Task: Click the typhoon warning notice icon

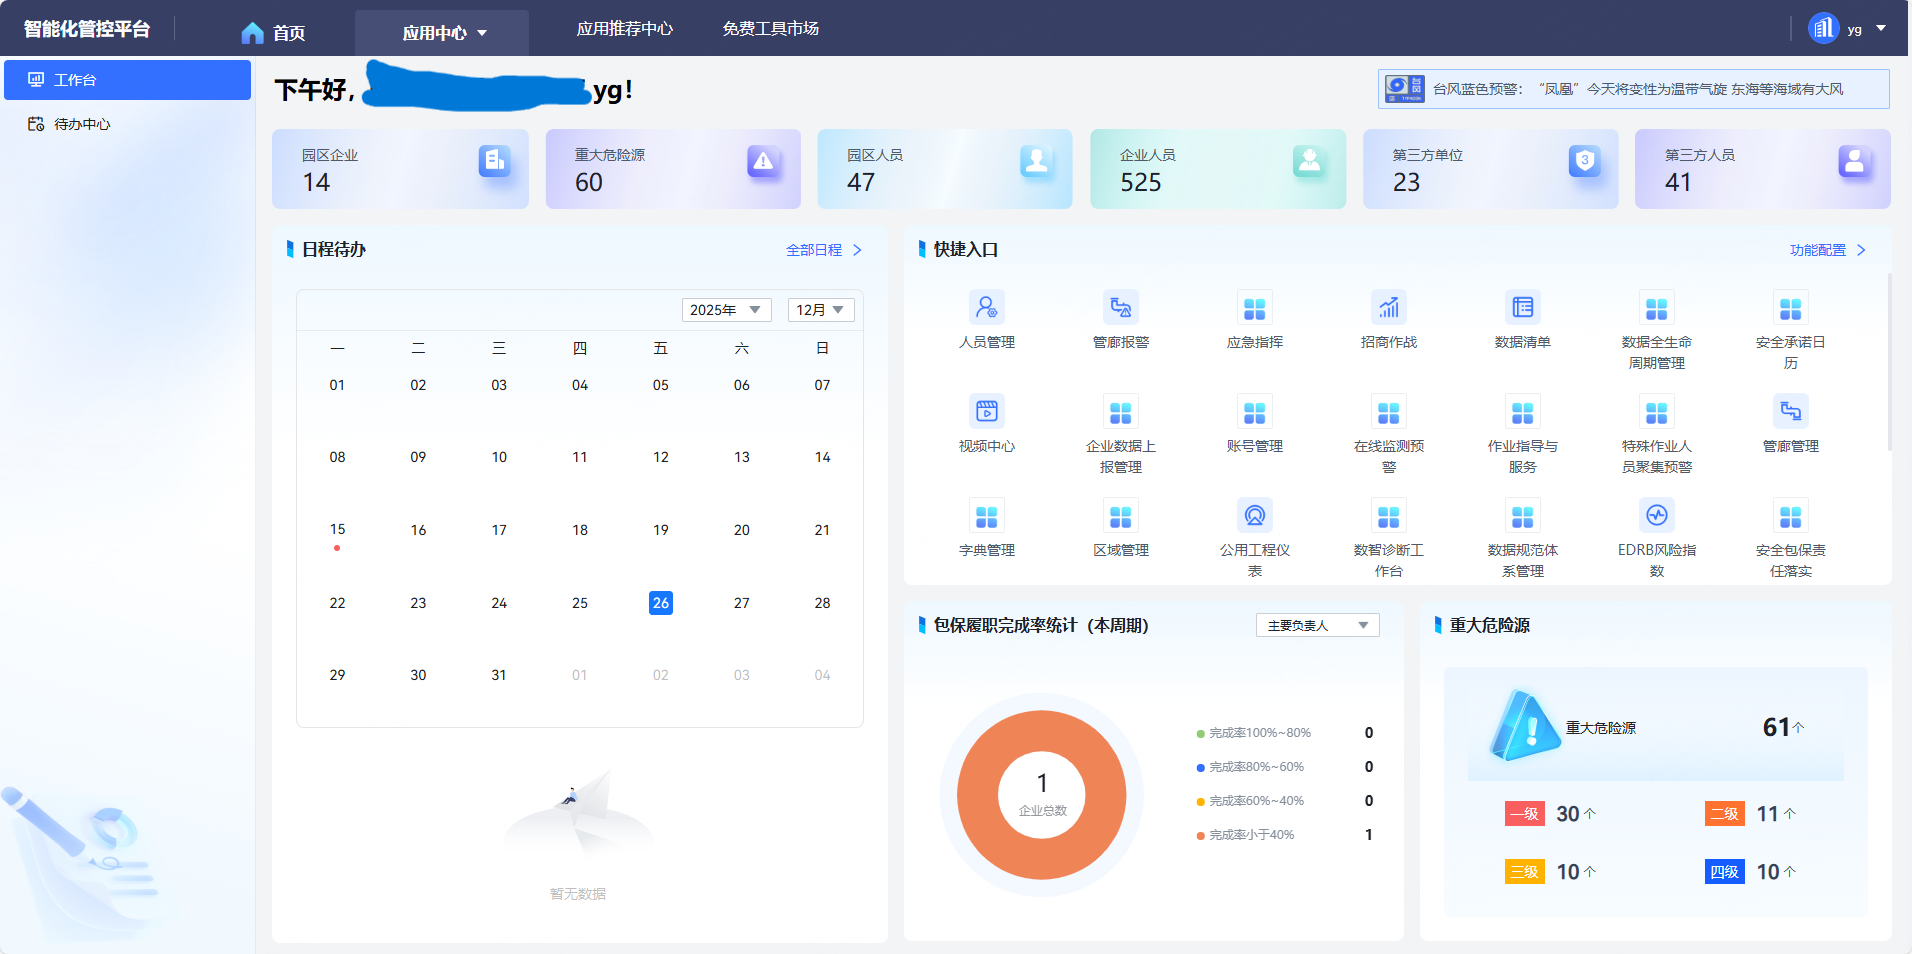Action: 1404,89
